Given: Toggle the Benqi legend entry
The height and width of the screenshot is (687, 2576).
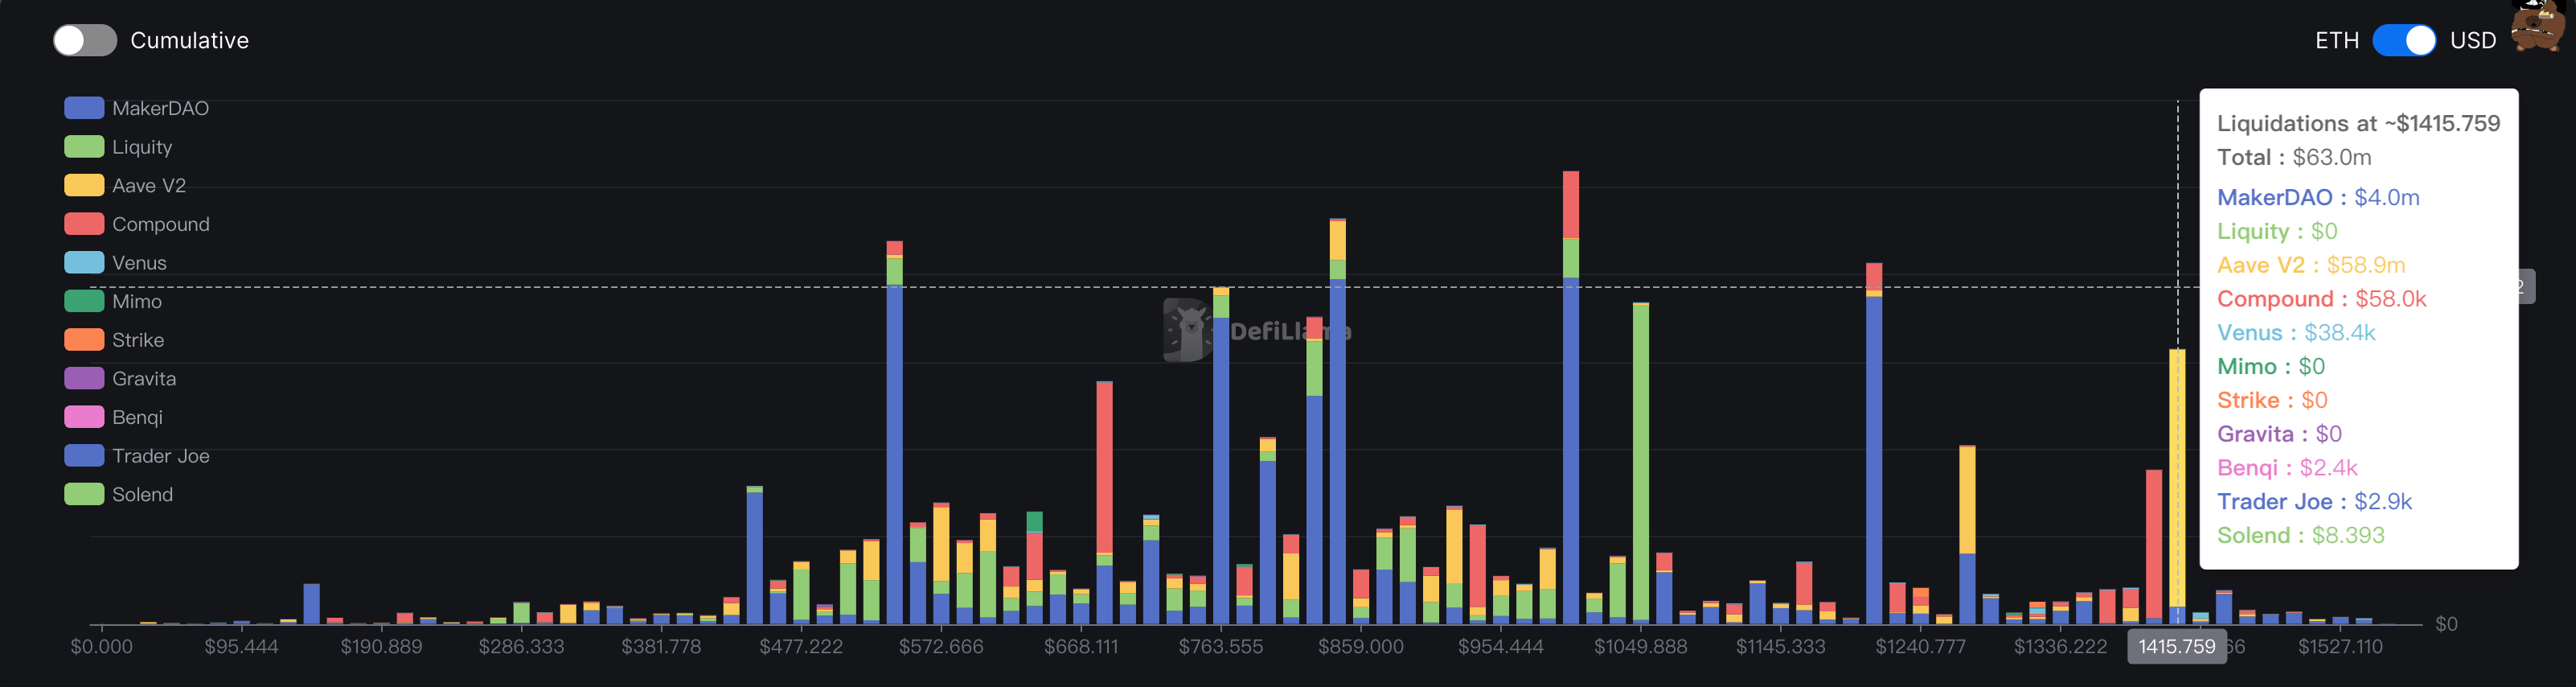Looking at the screenshot, I should click(x=113, y=417).
